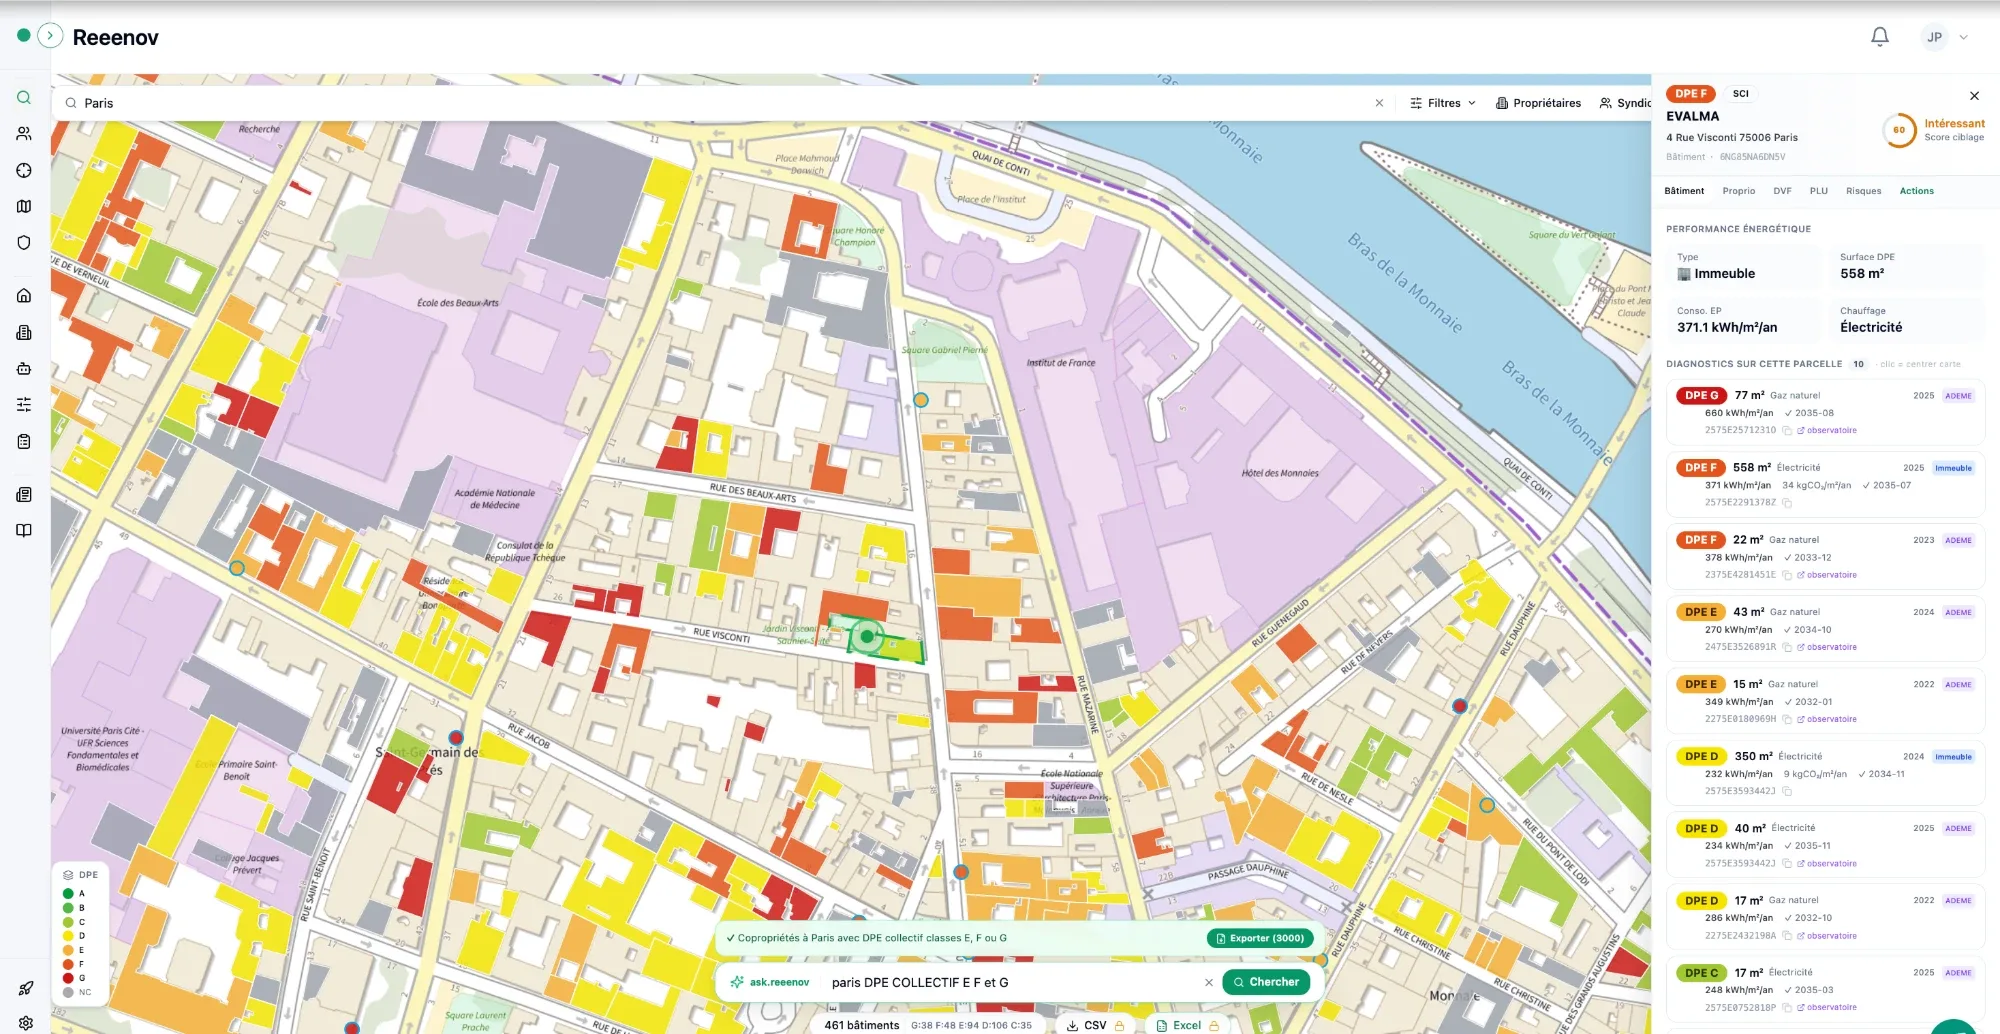The width and height of the screenshot is (2000, 1034).
Task: Copy the DPE number 2475E3526891R
Action: [x=1787, y=647]
